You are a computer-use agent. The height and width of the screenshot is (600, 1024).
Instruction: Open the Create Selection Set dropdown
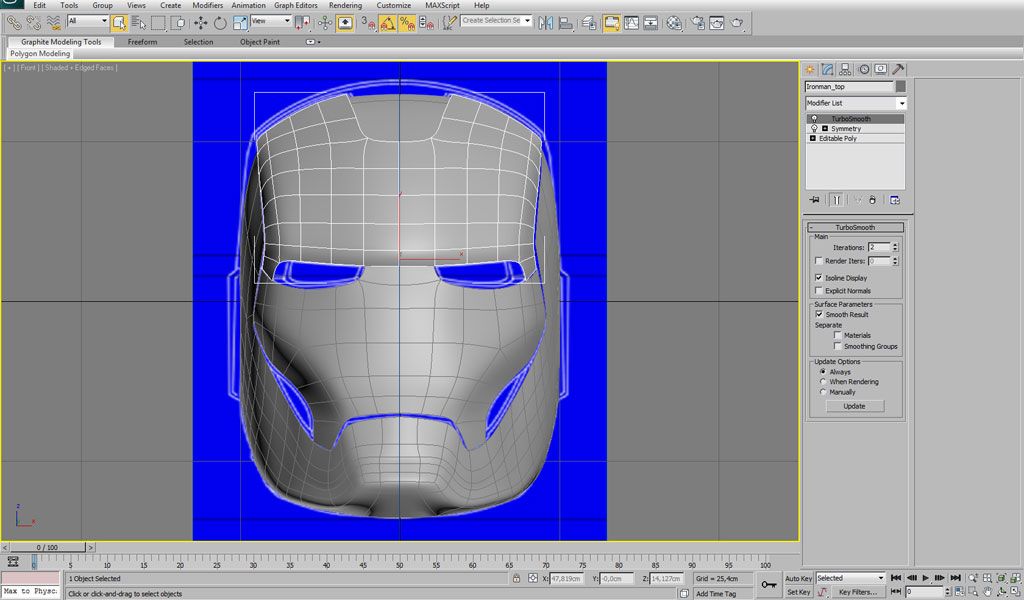tap(496, 21)
